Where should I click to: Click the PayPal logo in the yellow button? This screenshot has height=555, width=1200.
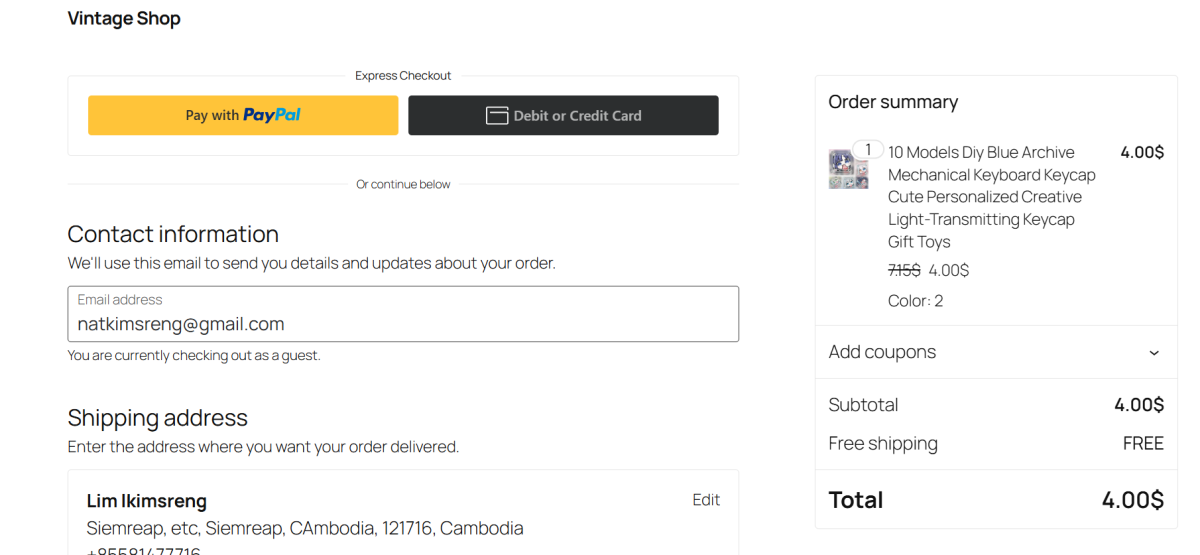click(x=271, y=116)
